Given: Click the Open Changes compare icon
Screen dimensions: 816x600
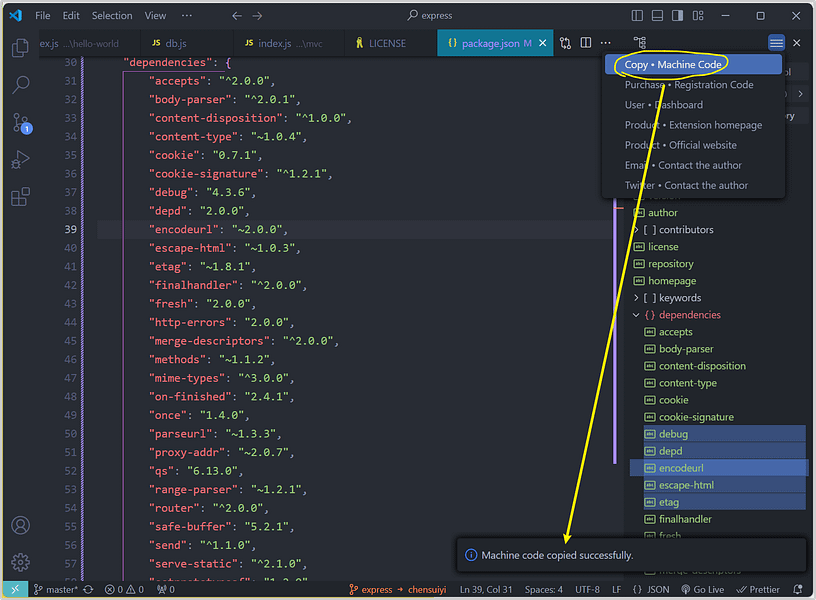Looking at the screenshot, I should tap(566, 43).
